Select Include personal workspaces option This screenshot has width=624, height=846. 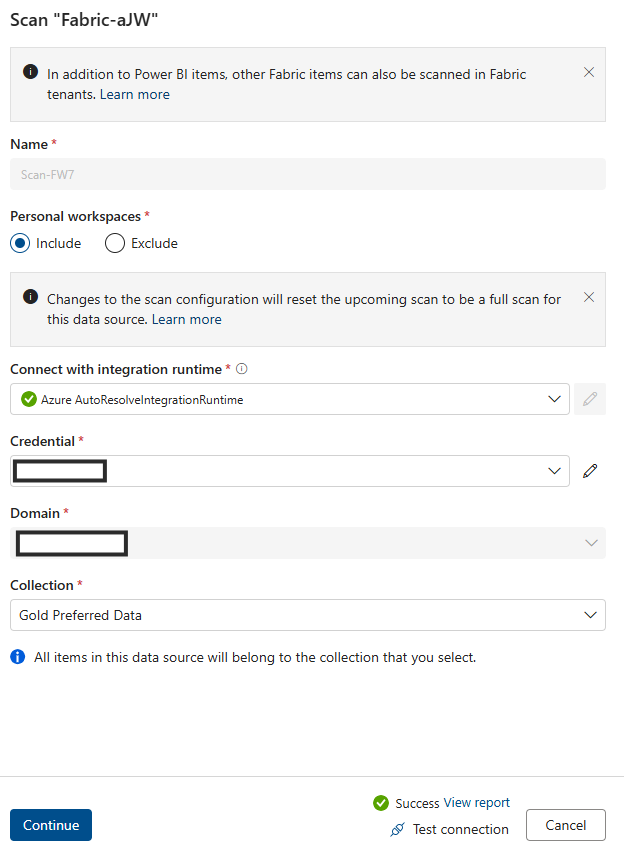(20, 243)
